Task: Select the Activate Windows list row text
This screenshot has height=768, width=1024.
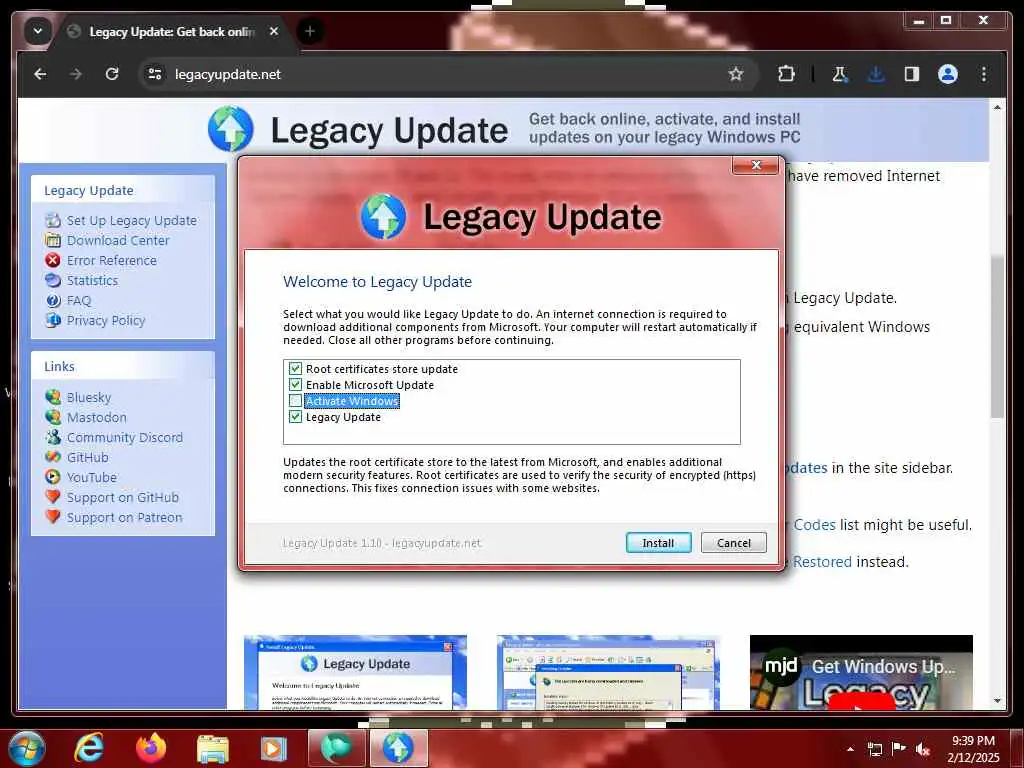Action: pos(352,401)
